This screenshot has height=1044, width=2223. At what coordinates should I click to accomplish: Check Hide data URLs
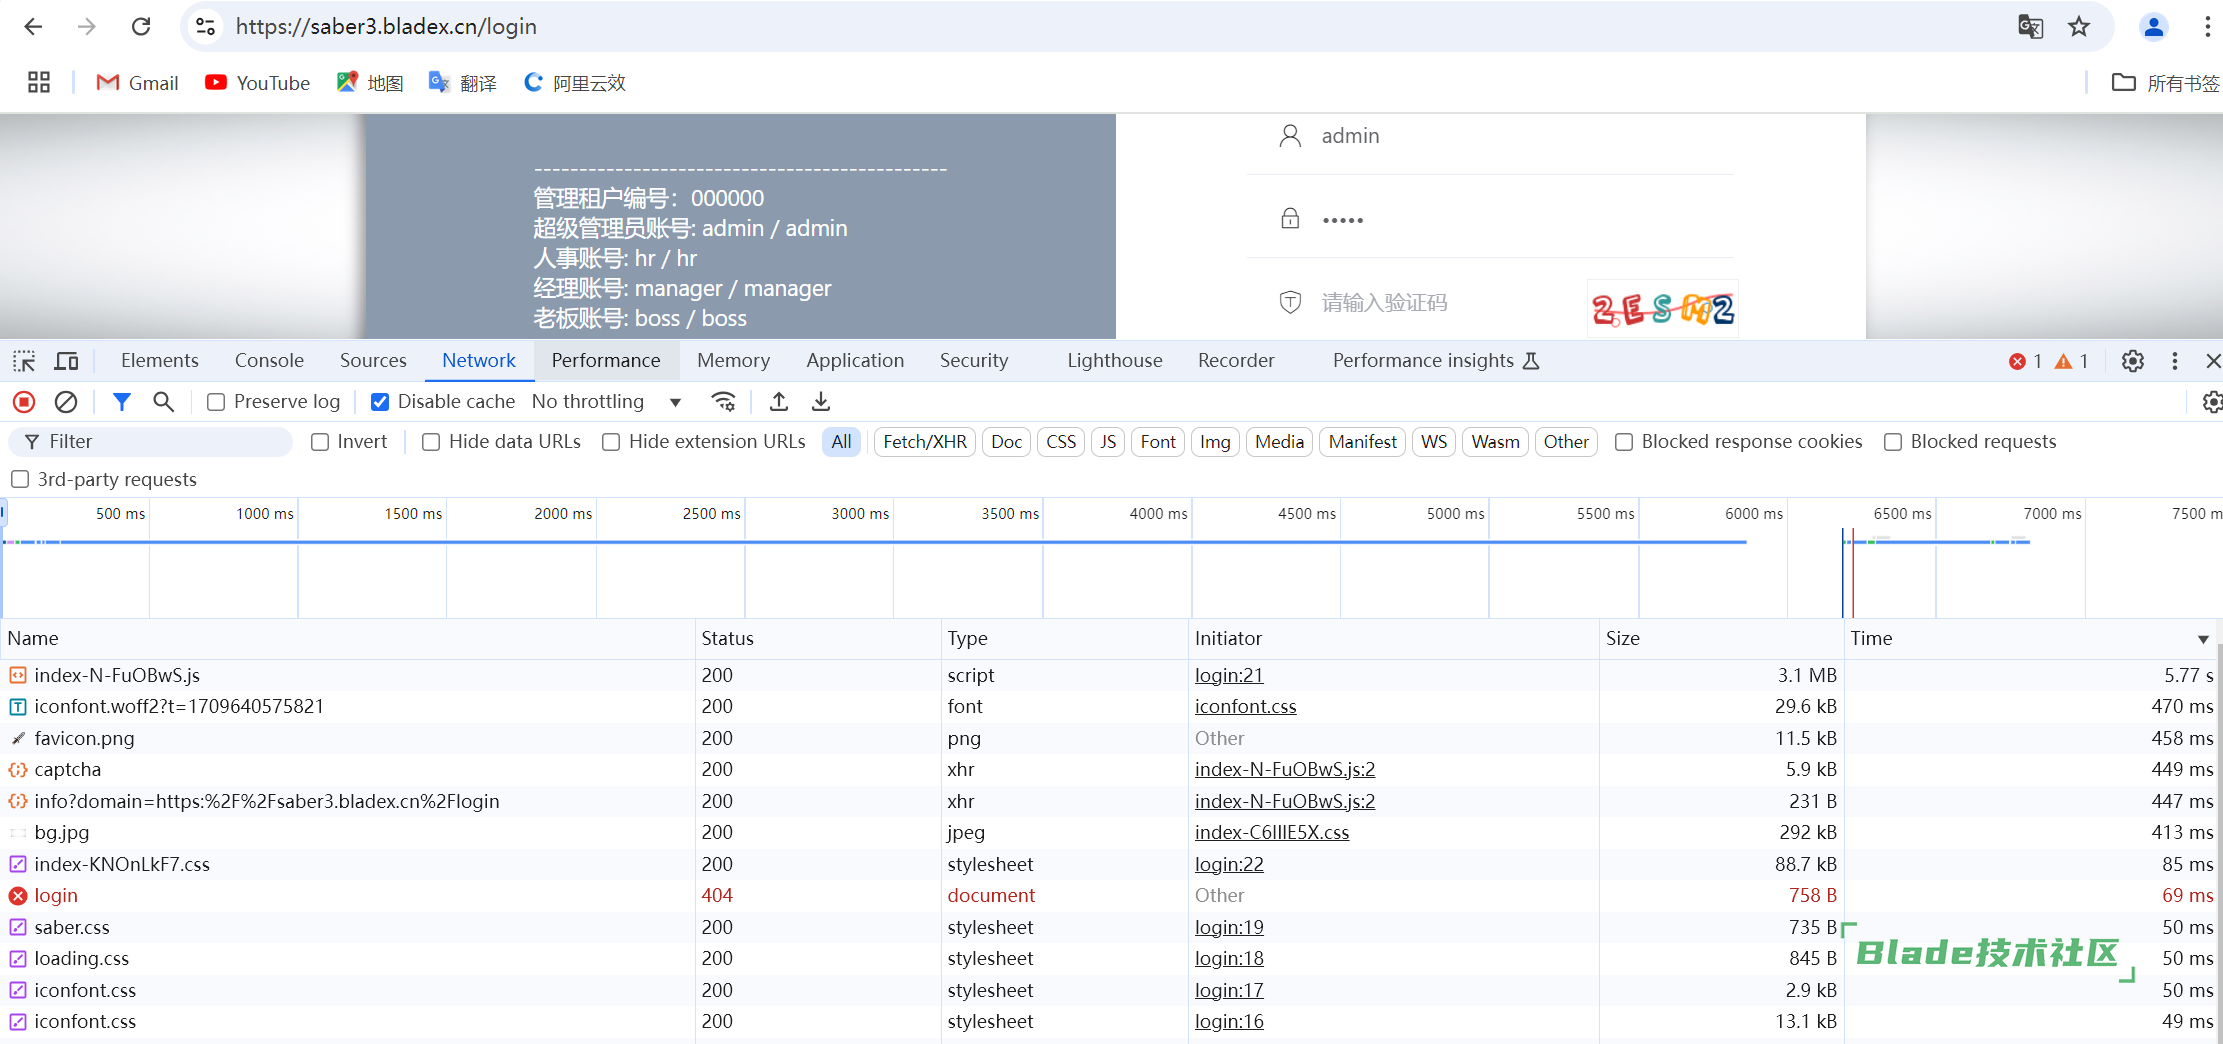[x=431, y=442]
